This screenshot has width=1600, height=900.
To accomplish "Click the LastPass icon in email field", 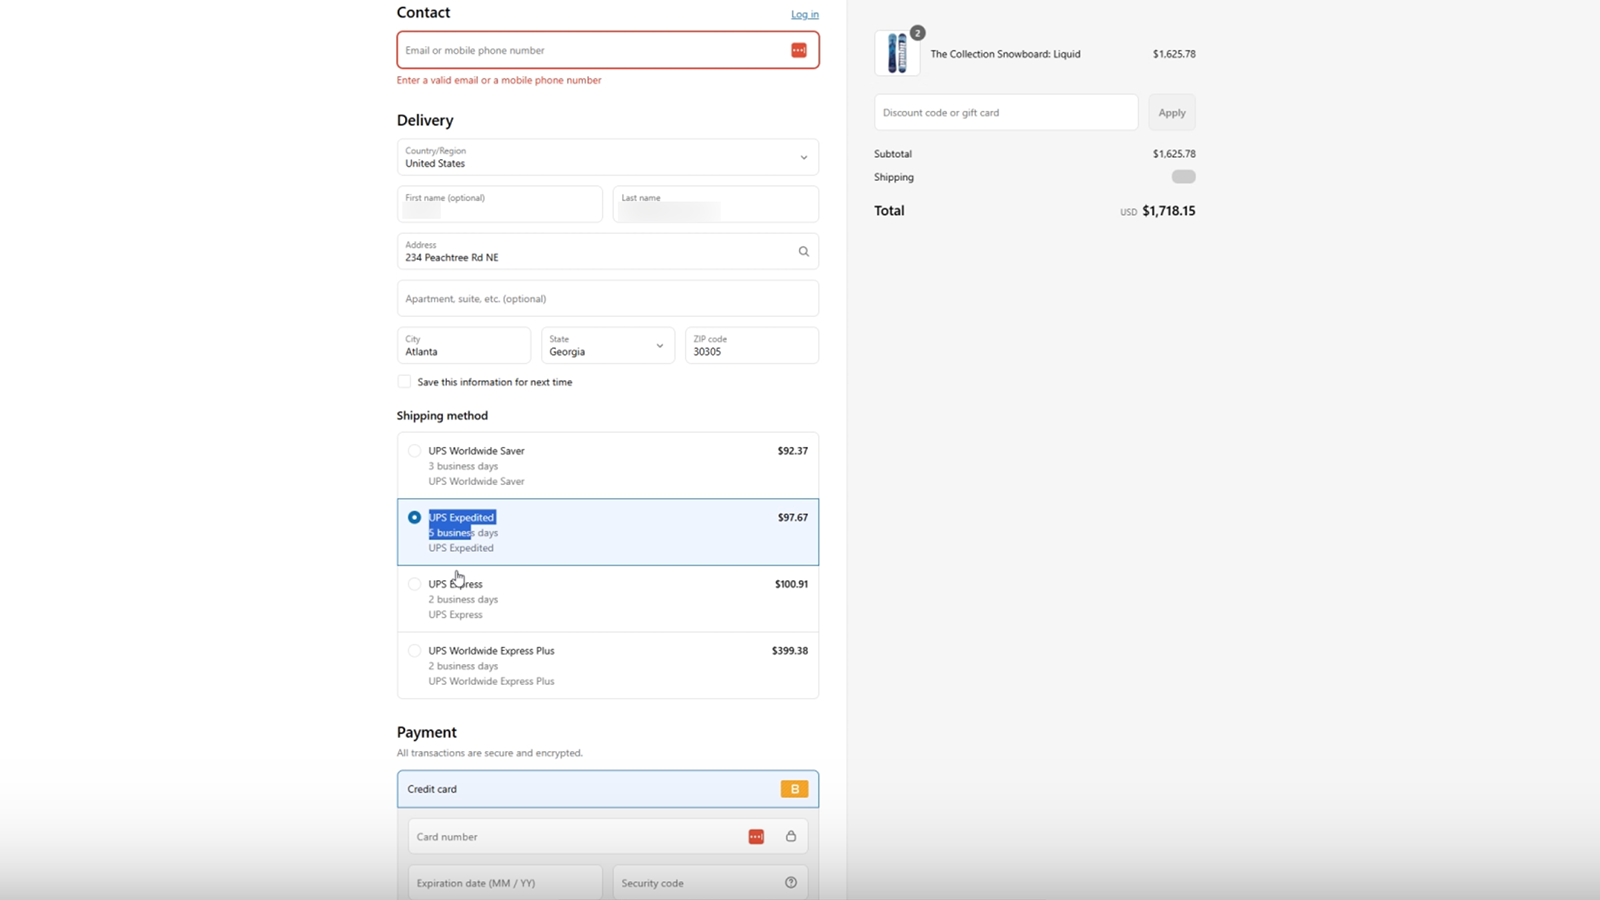I will tap(798, 49).
